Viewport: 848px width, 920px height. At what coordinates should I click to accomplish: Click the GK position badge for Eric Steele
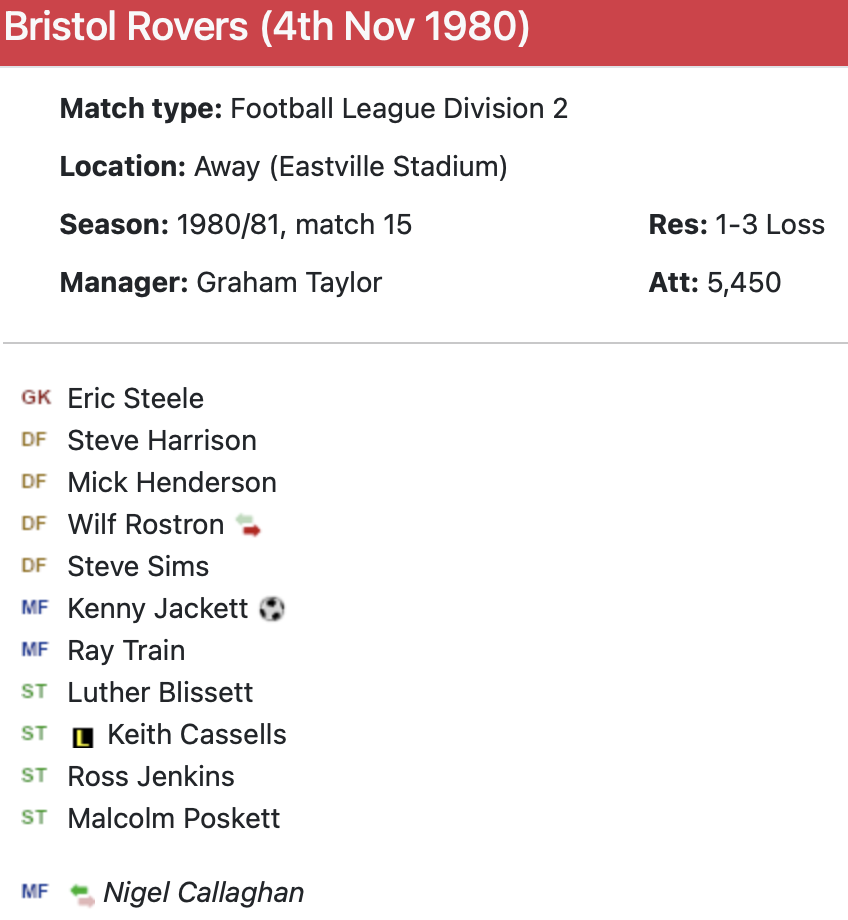36,398
